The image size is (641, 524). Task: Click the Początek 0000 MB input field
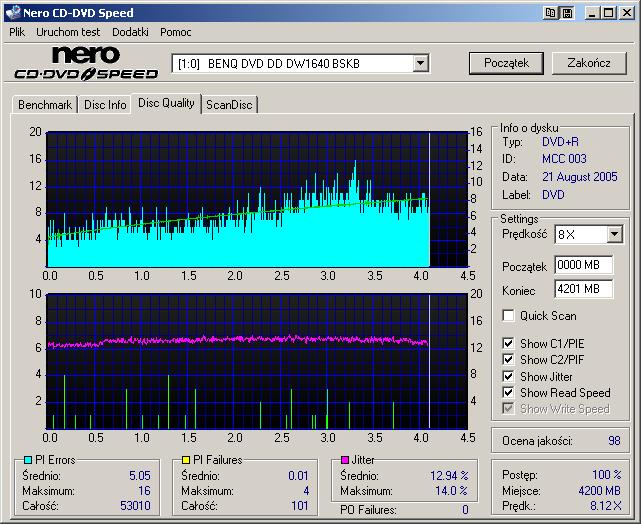[584, 265]
